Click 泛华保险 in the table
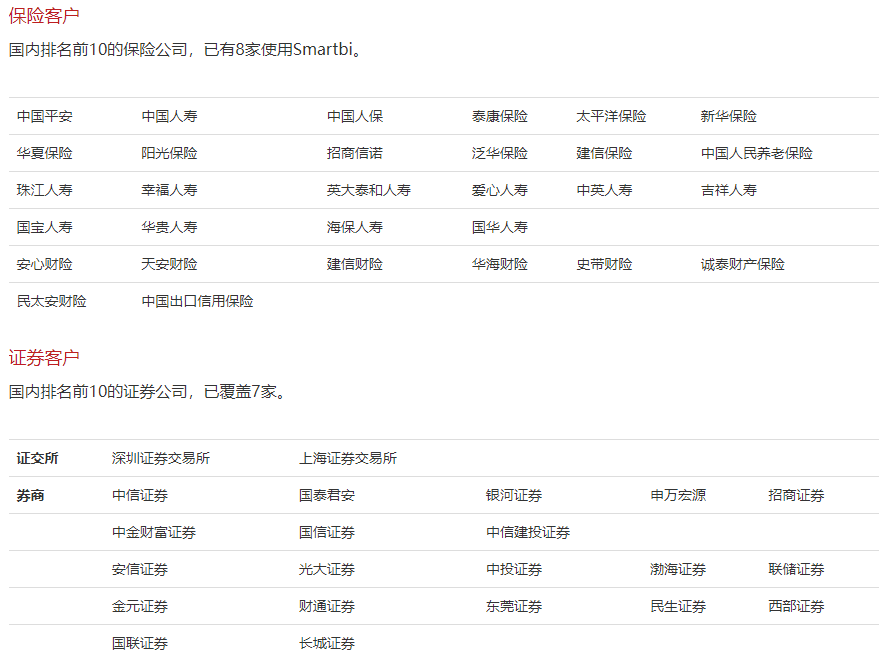This screenshot has width=879, height=658. 499,153
